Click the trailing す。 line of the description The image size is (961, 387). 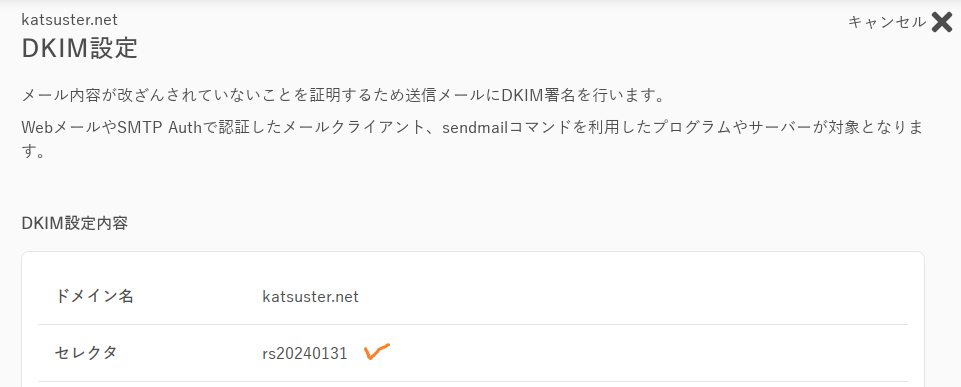click(x=34, y=151)
